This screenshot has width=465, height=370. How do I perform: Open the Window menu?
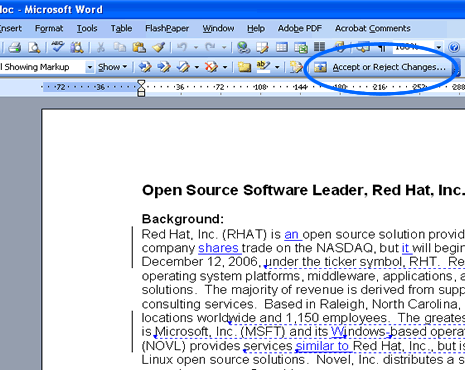pos(218,29)
